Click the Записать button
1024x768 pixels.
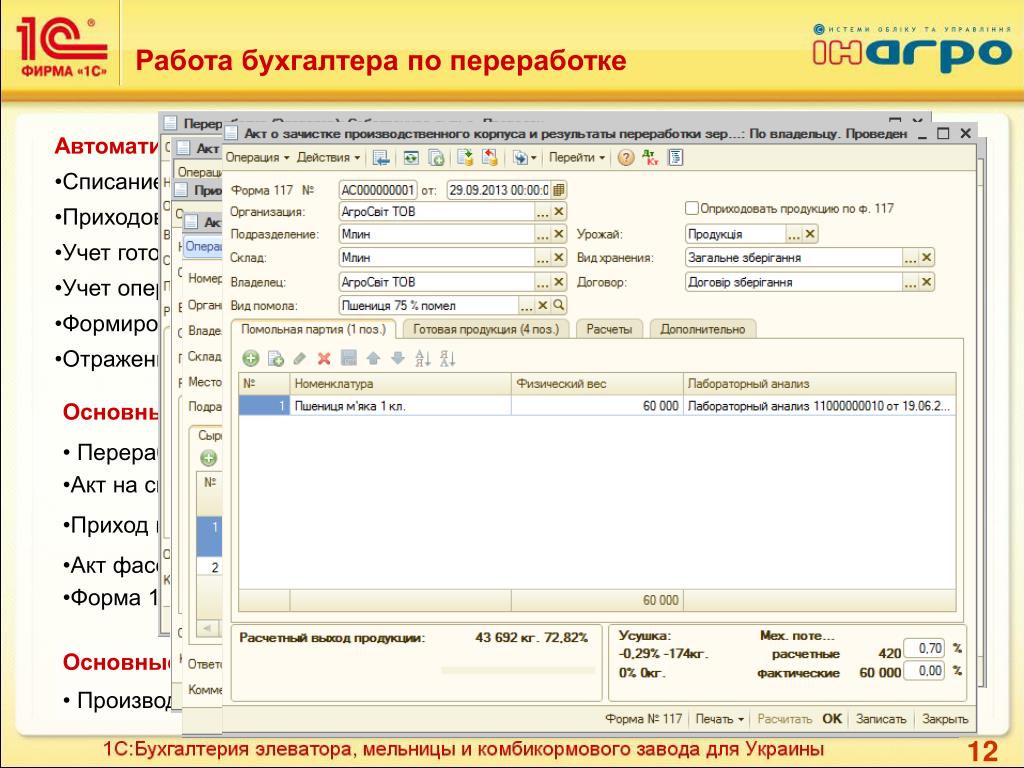coord(881,718)
